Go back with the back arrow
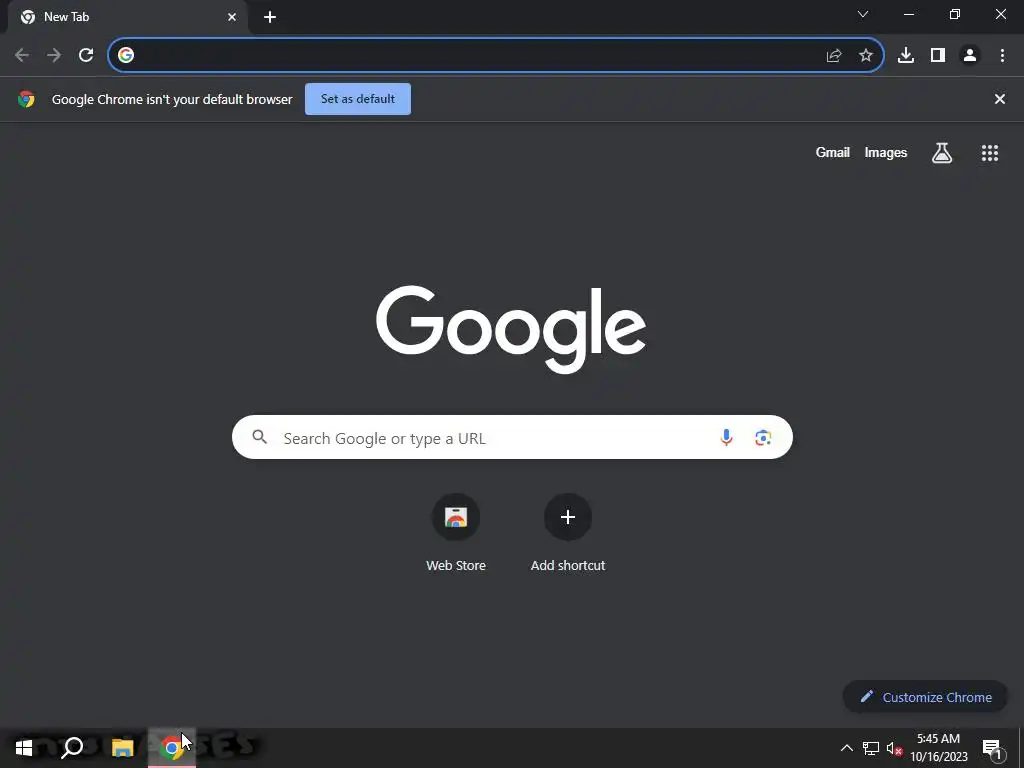Image resolution: width=1024 pixels, height=768 pixels. click(22, 56)
